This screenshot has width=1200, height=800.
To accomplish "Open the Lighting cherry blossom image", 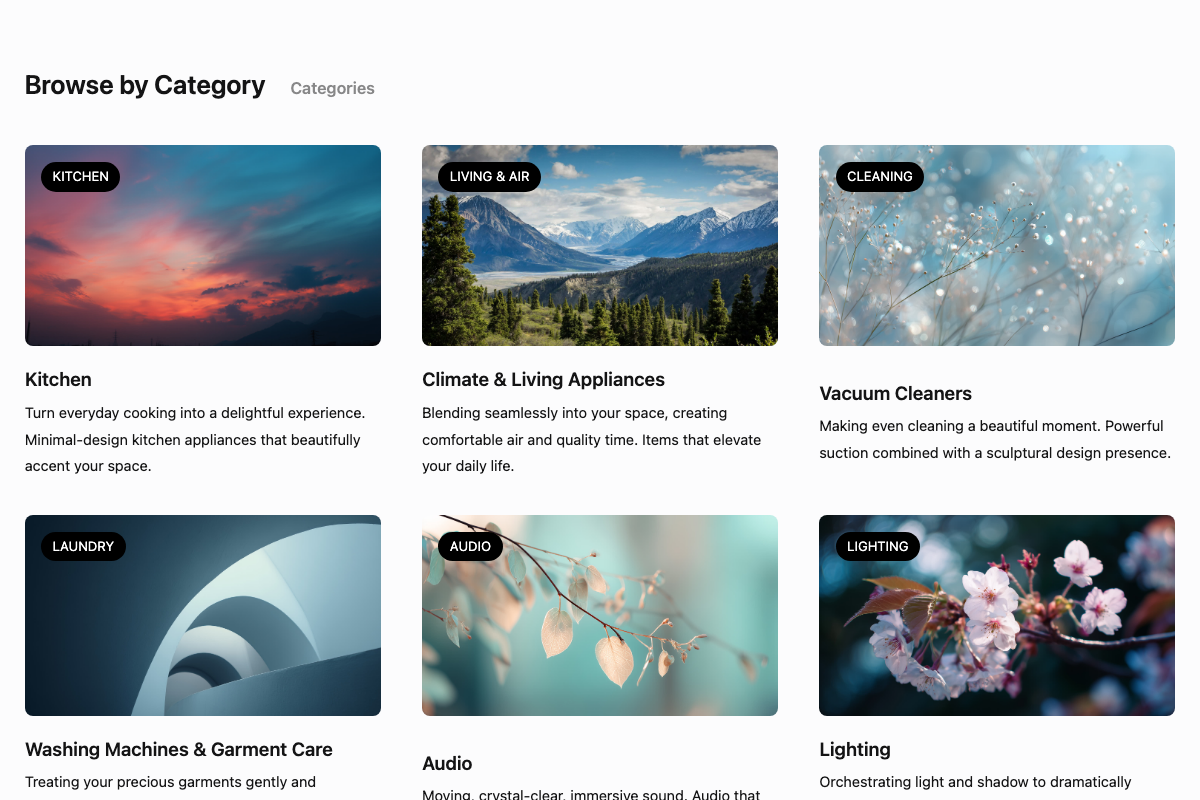I will click(x=997, y=615).
